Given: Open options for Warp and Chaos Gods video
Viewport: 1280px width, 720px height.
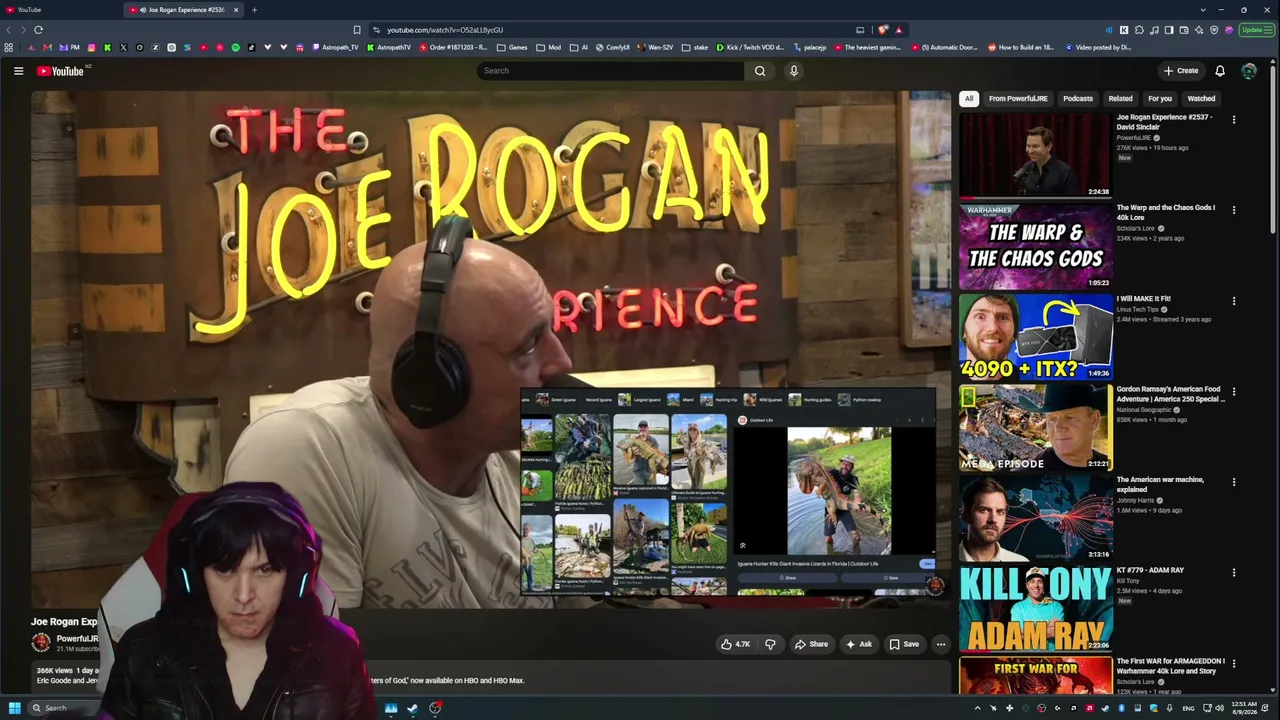Looking at the screenshot, I should [1234, 211].
